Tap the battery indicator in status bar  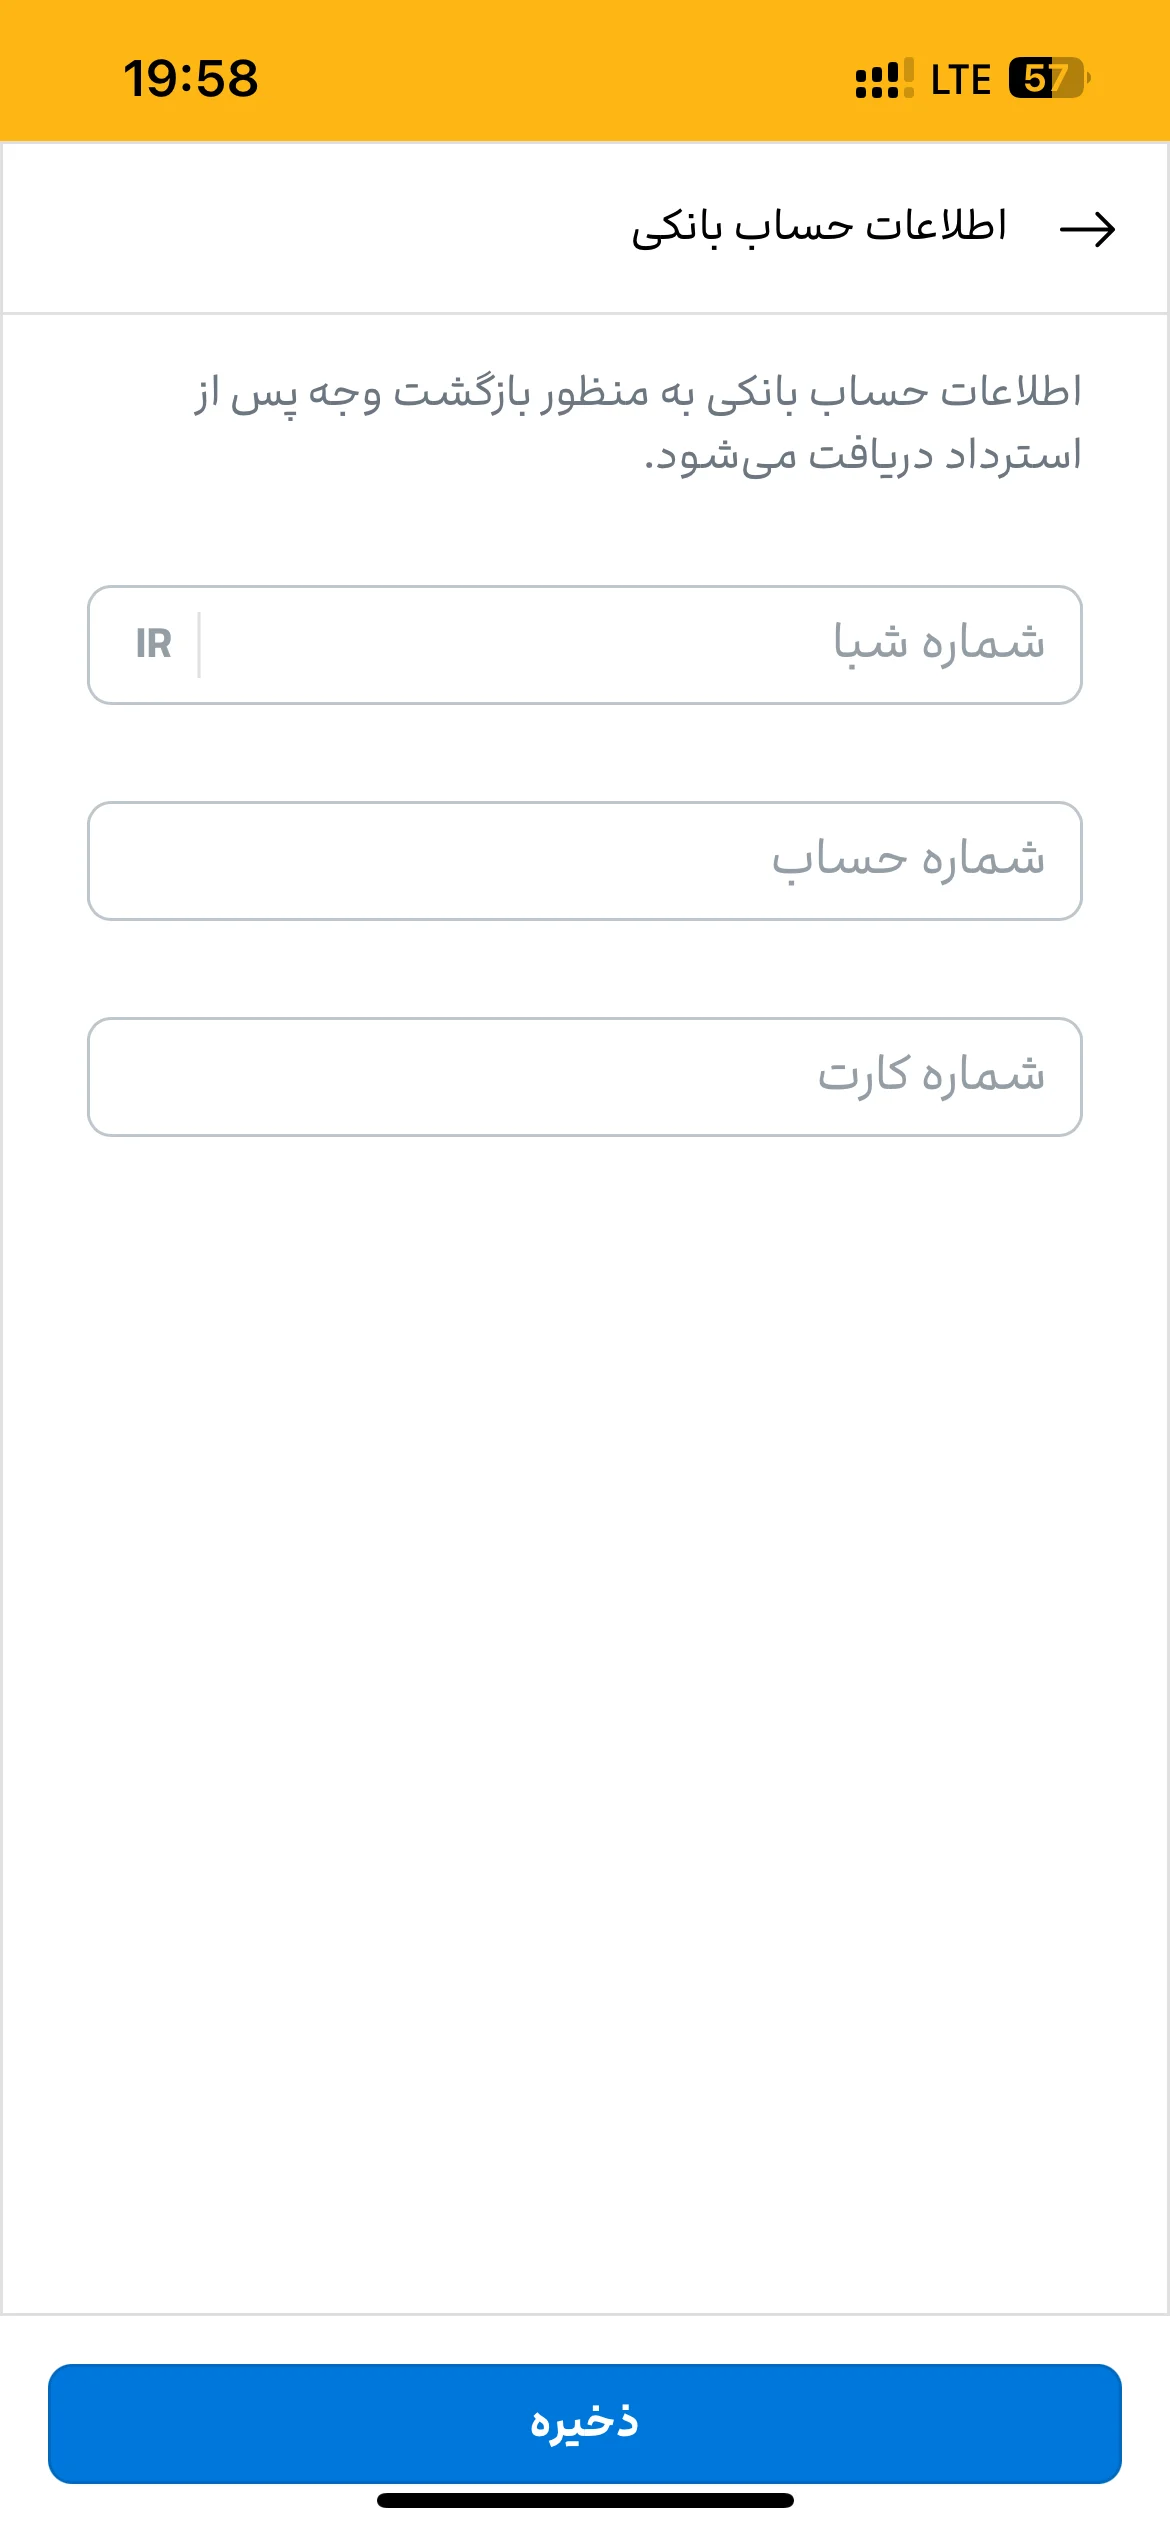point(1049,78)
